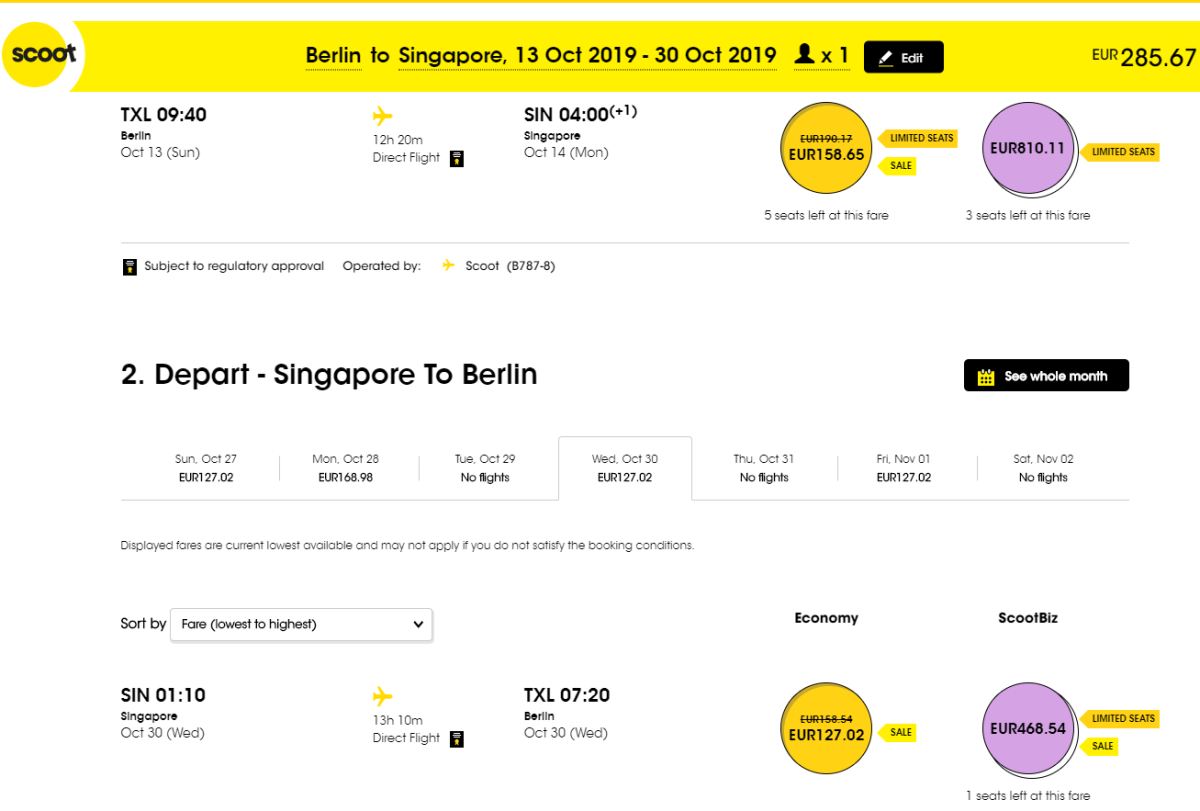This screenshot has width=1200, height=811.
Task: Click the Scoot logo
Action: coord(43,54)
